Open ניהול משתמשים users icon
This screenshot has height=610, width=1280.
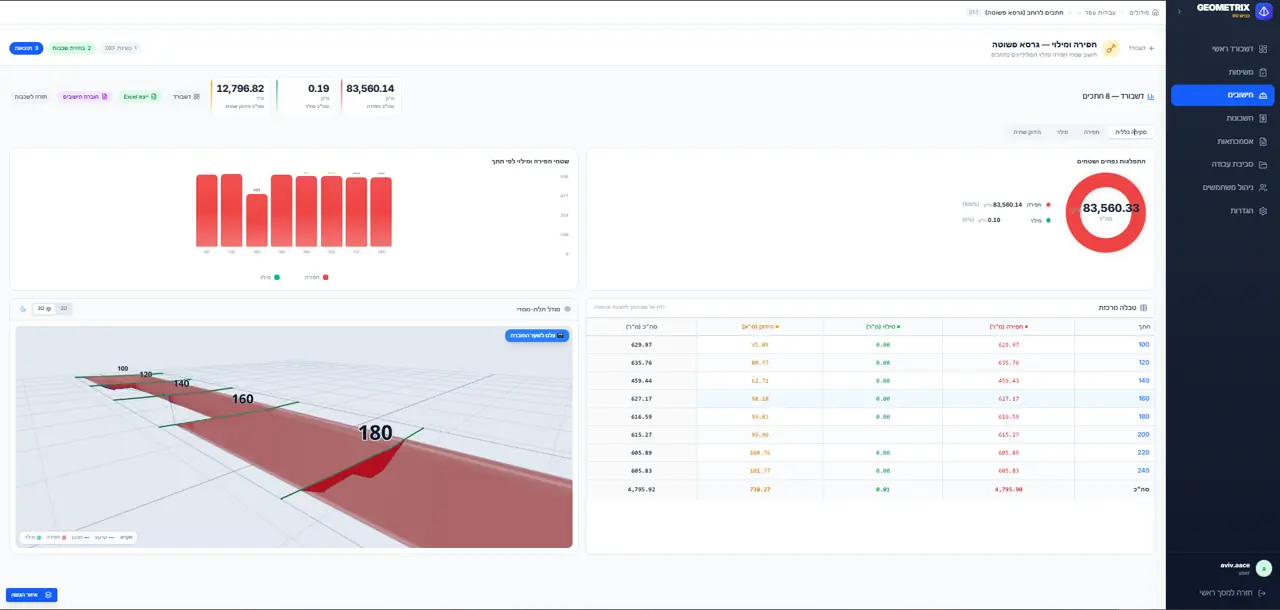click(1263, 187)
